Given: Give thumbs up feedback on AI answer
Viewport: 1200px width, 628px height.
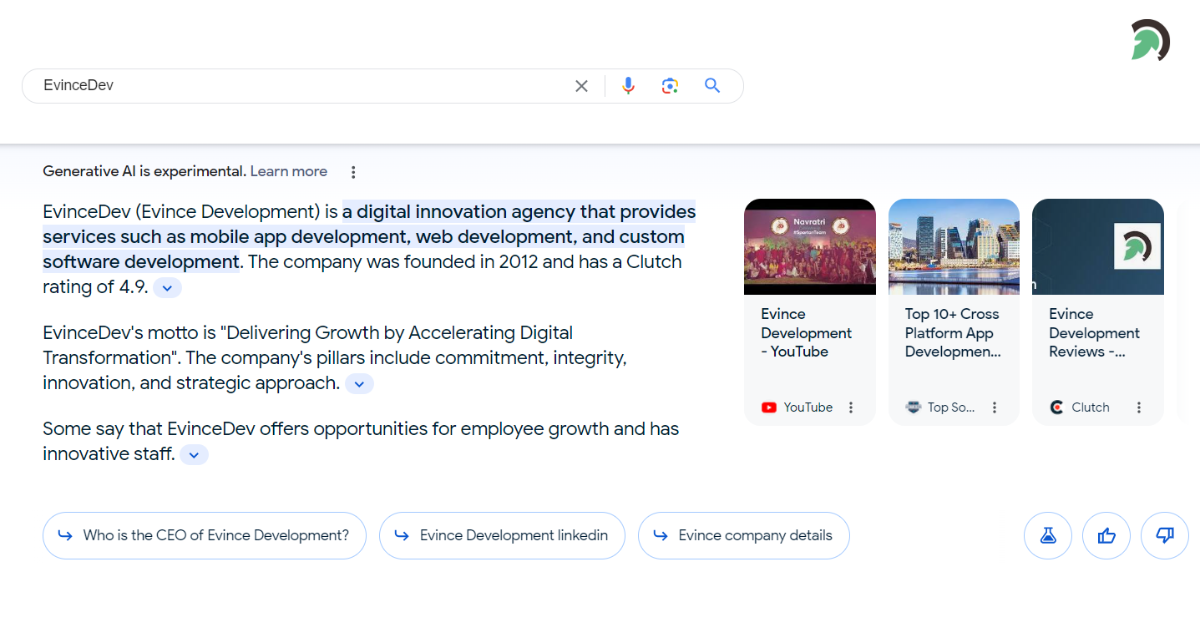Looking at the screenshot, I should point(1106,536).
